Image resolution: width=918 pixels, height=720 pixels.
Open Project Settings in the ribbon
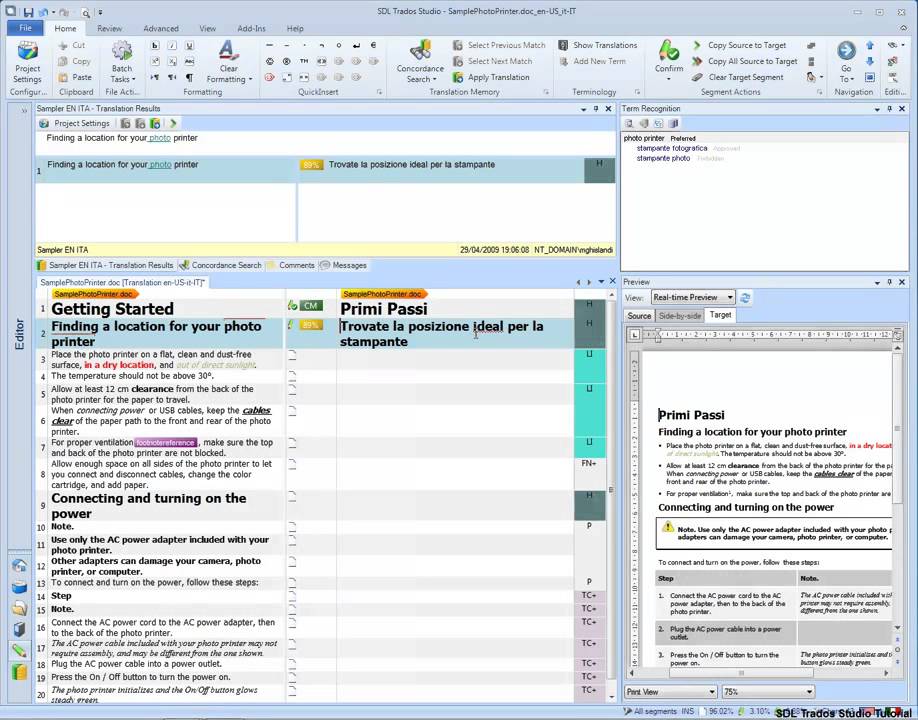28,63
